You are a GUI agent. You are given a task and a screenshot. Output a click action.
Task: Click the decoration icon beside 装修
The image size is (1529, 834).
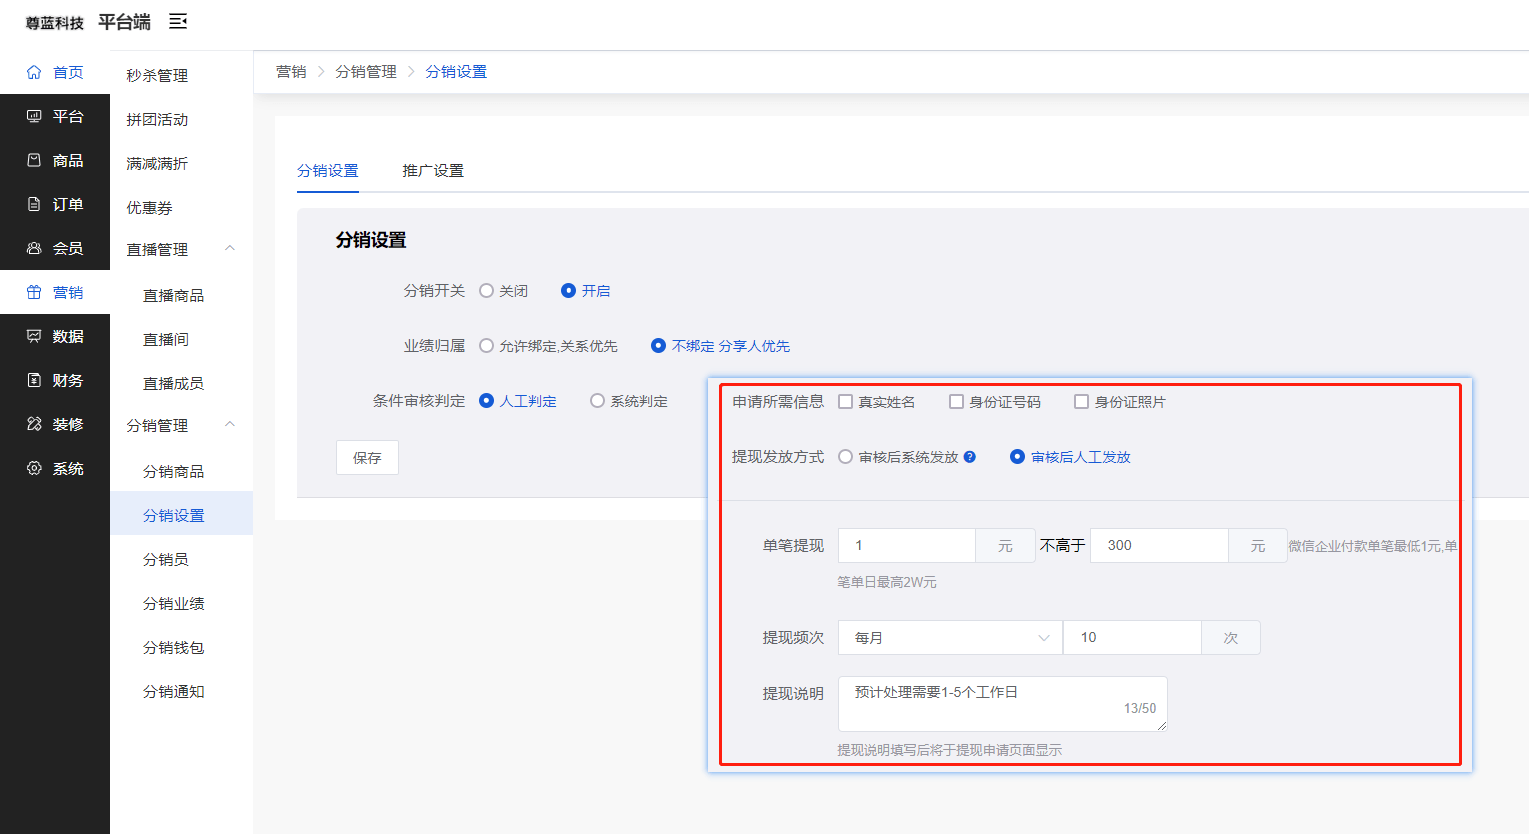pos(34,424)
